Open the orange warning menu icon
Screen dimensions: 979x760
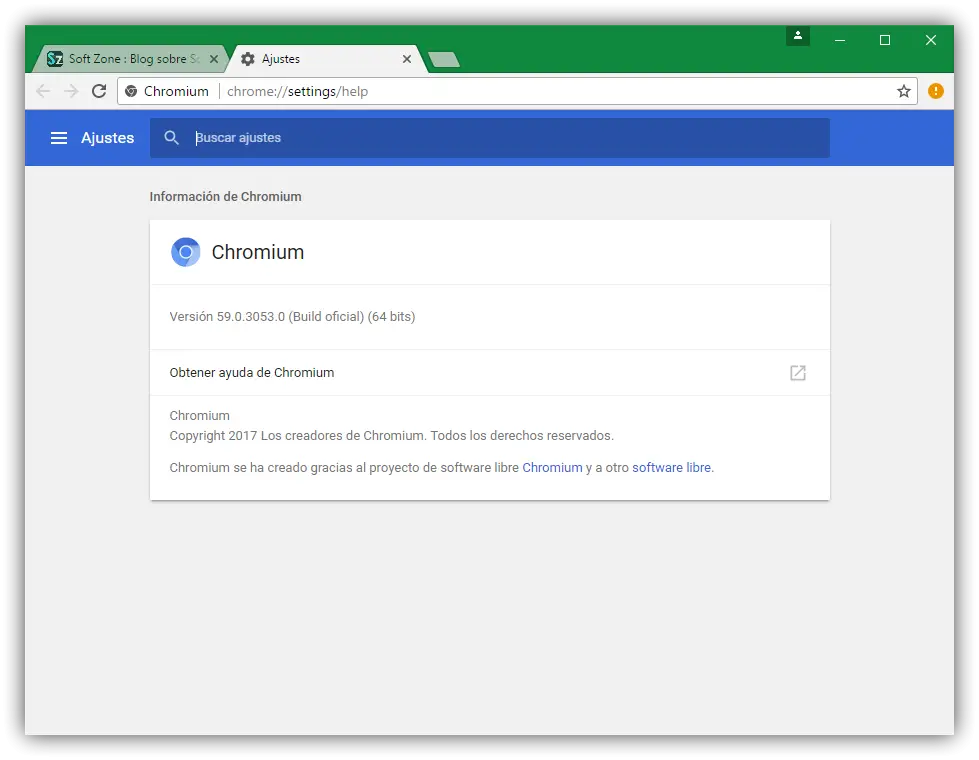coord(935,91)
